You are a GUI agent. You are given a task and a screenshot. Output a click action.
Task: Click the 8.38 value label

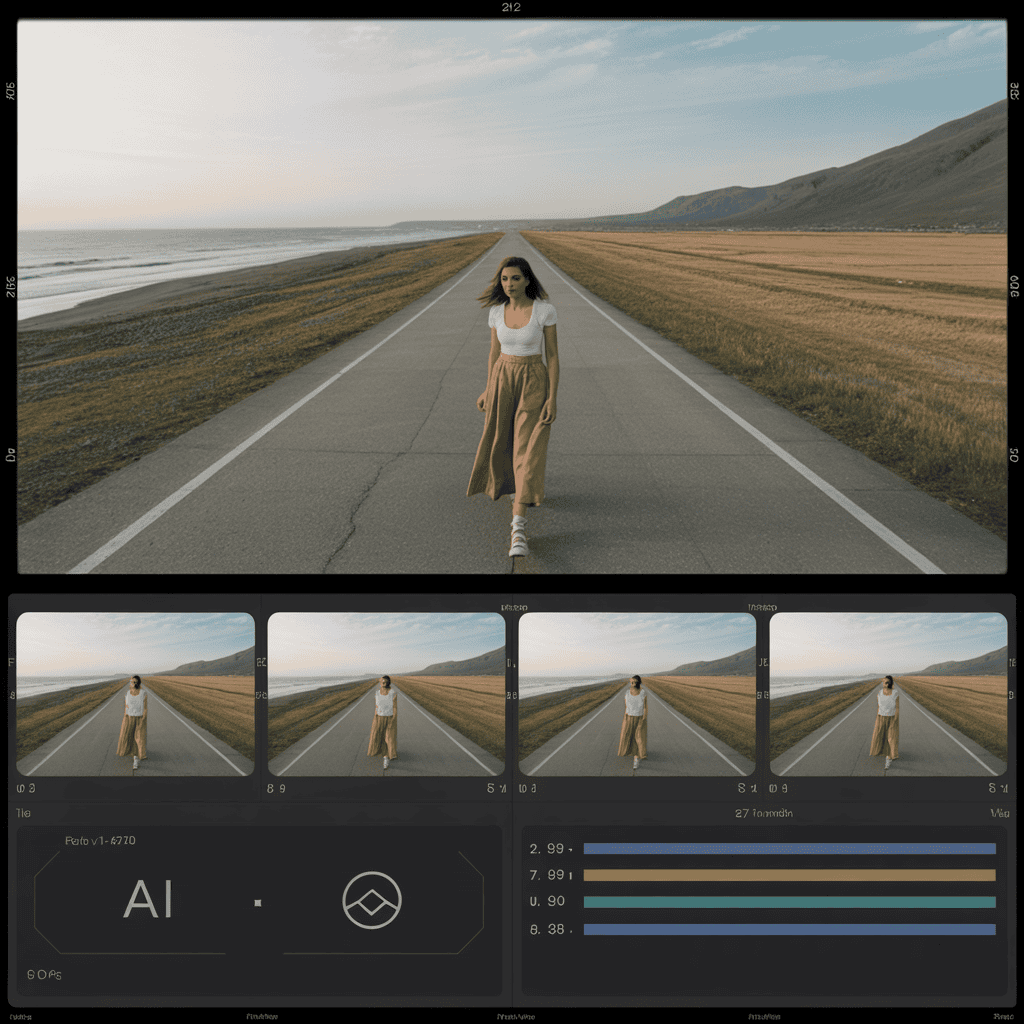pos(549,930)
